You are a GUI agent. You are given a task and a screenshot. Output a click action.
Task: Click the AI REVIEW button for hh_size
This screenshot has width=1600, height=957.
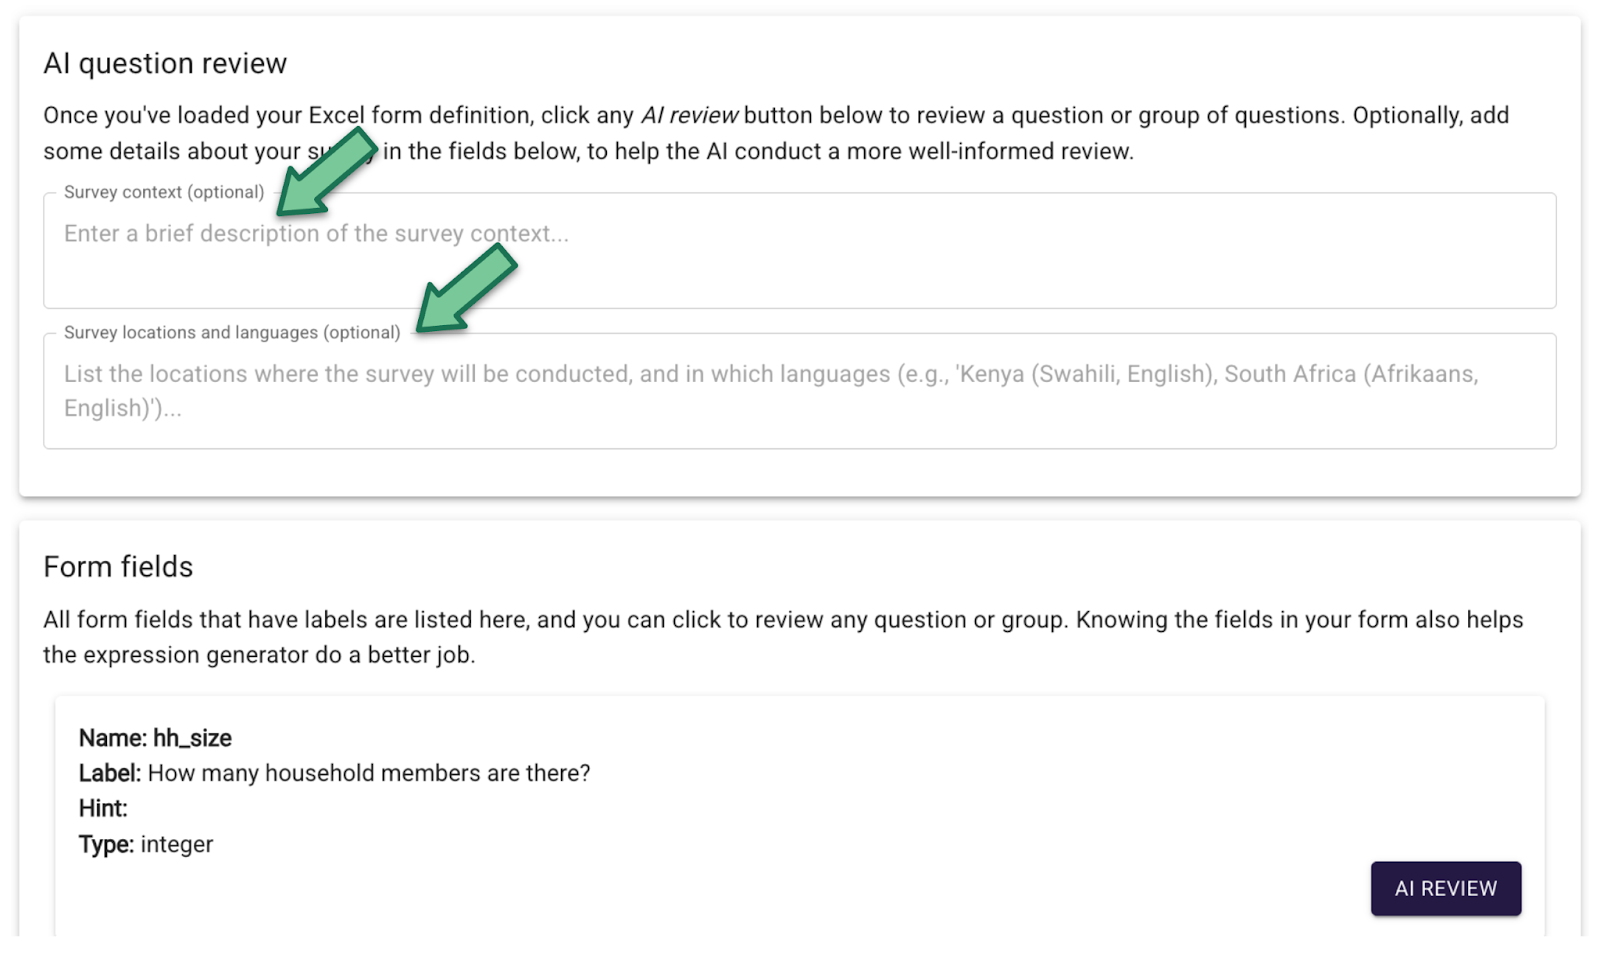(1445, 888)
